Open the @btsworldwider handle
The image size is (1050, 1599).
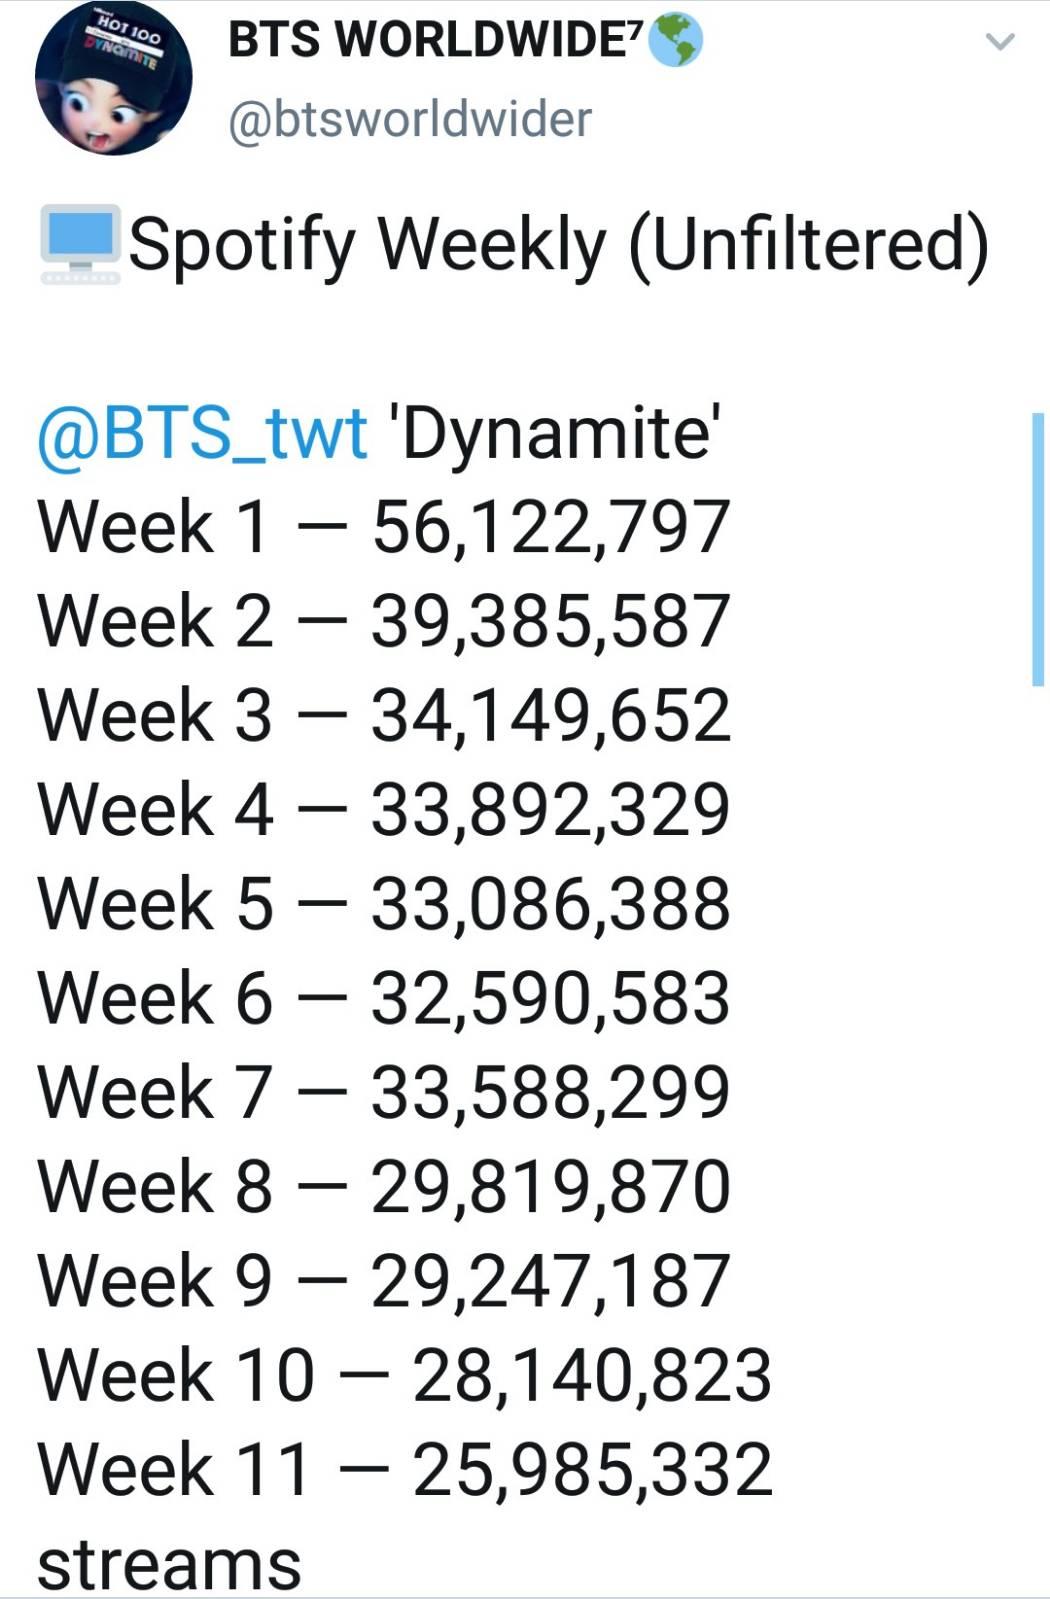(x=410, y=119)
